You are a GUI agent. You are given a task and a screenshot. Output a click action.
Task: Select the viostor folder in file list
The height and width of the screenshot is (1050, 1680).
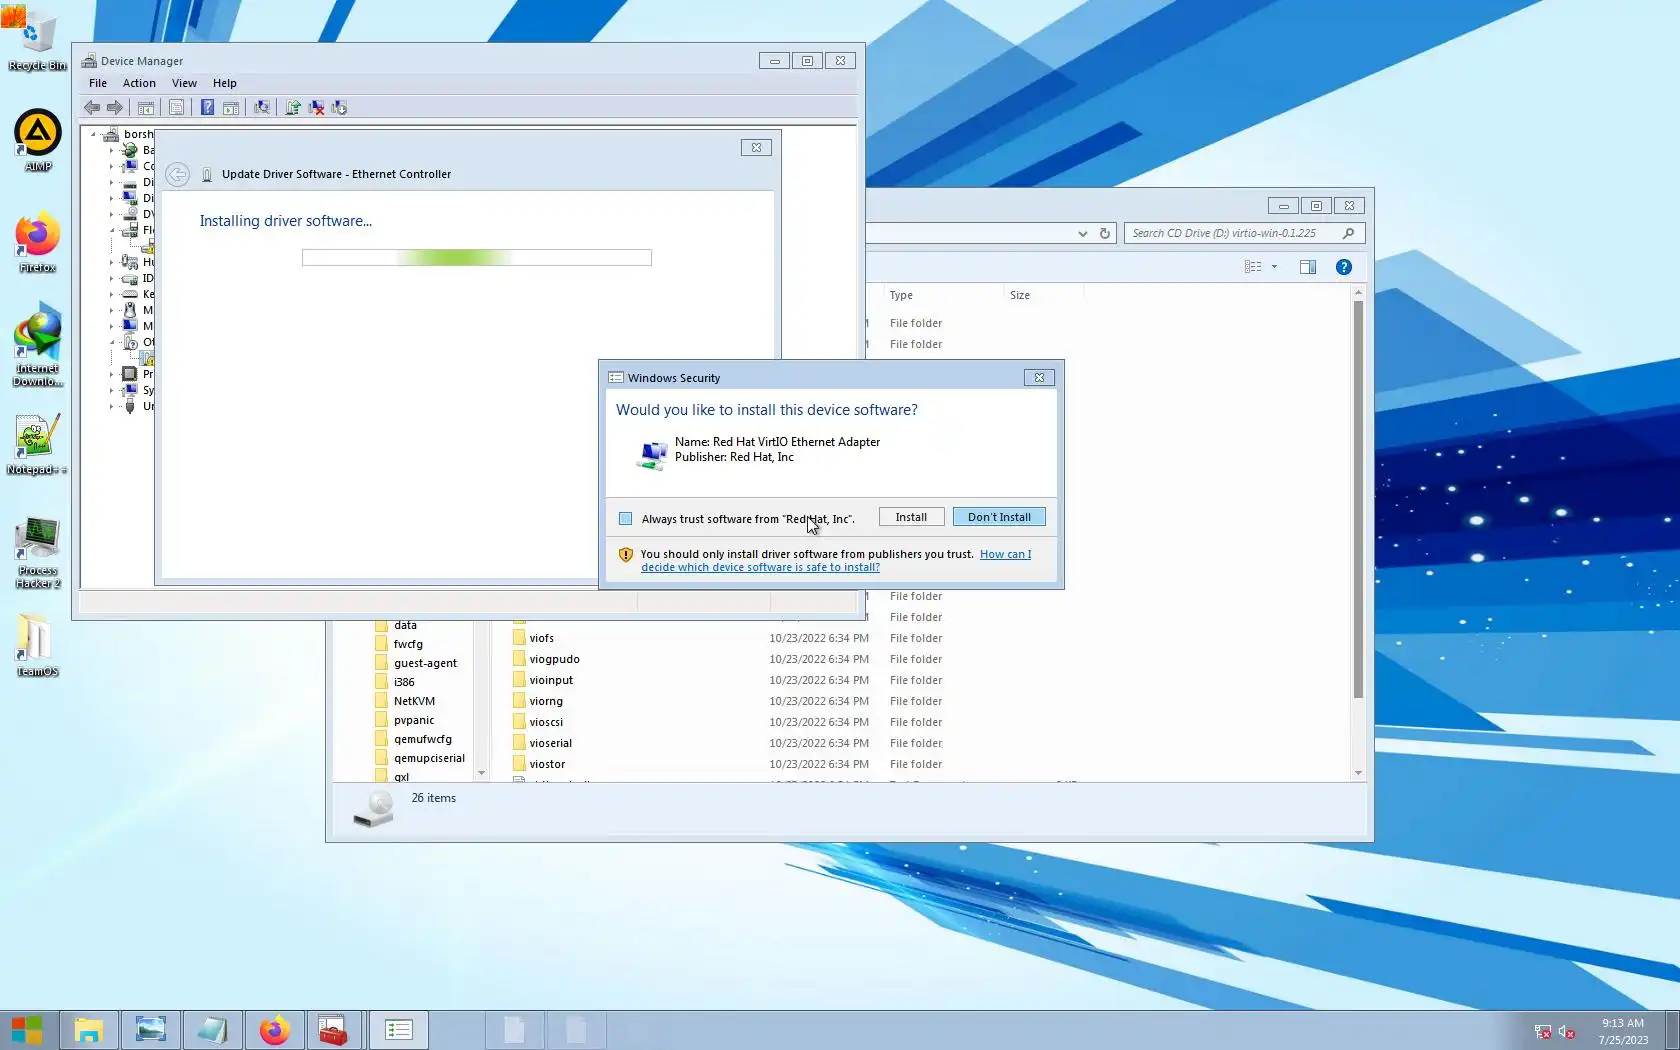tap(547, 765)
